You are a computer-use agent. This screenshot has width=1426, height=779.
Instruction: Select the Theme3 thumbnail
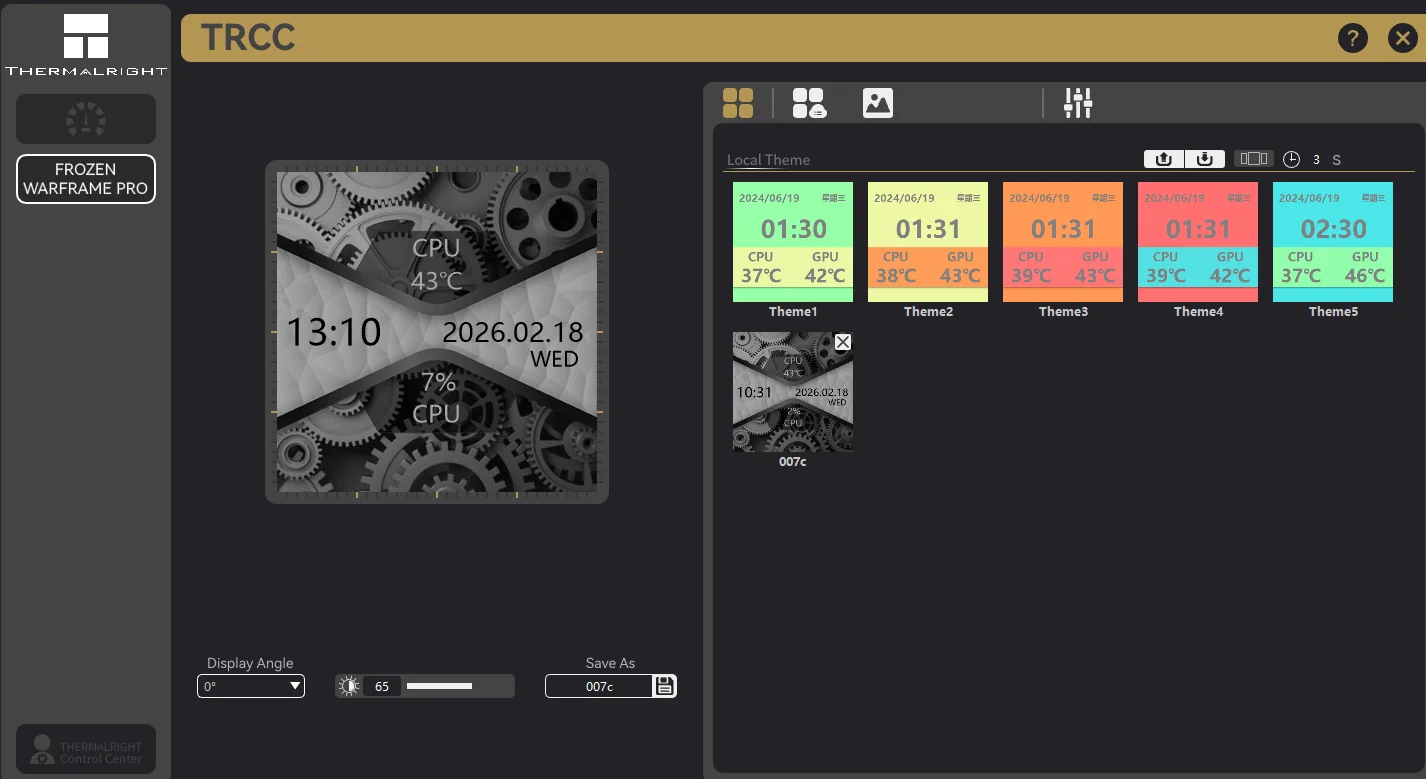pyautogui.click(x=1063, y=242)
